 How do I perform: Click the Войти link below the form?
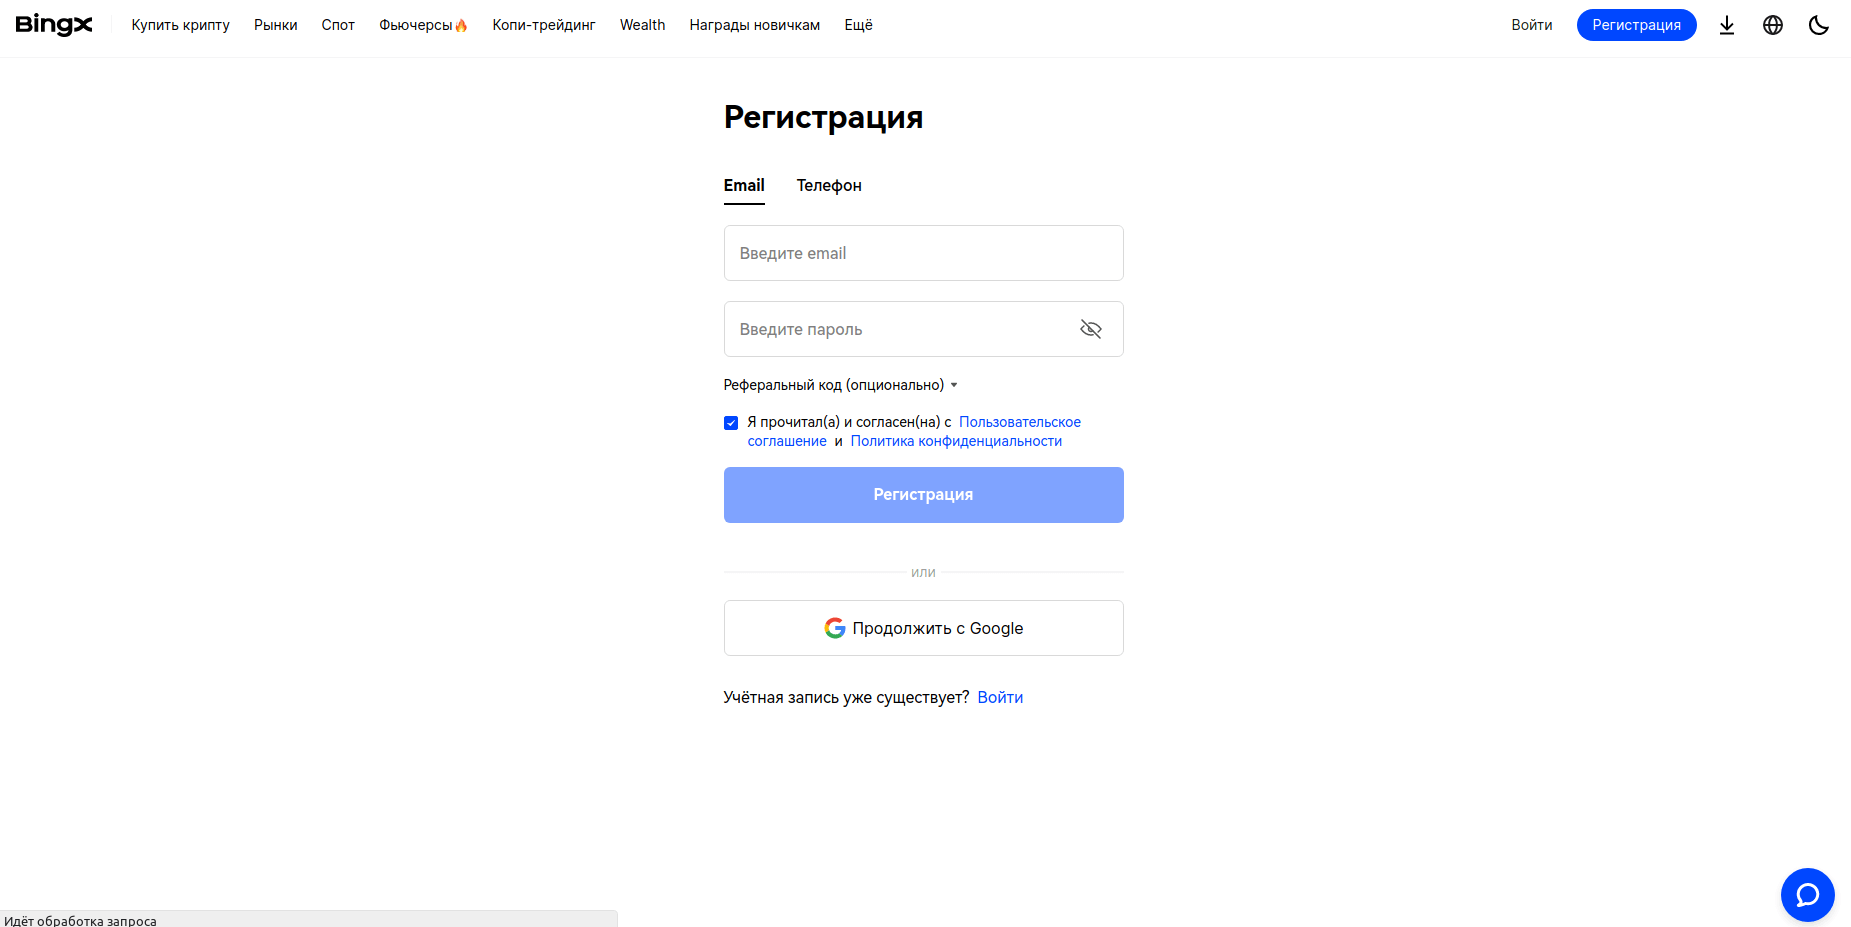(1000, 697)
